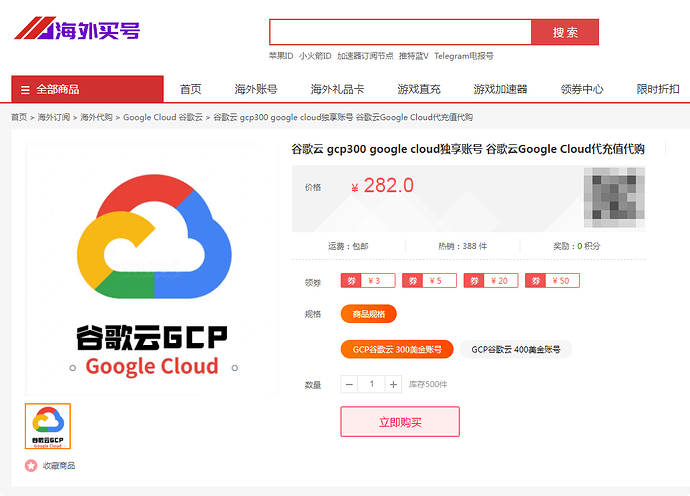Open the 游戏直充 navigation item
Viewport: 690px width, 496px height.
(419, 89)
